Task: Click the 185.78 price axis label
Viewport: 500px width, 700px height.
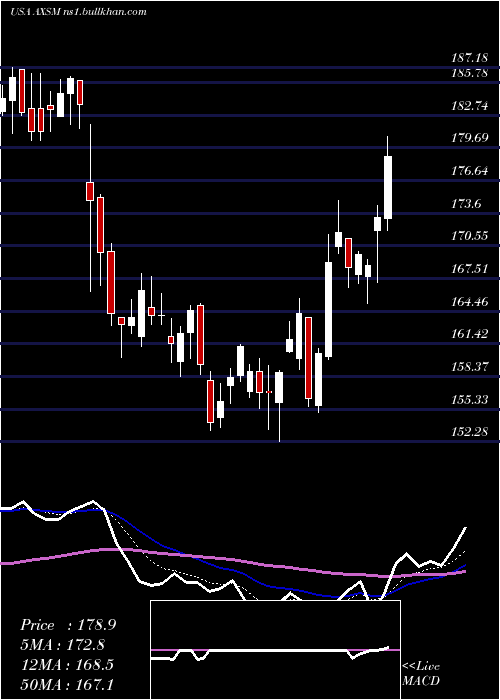Action: click(x=469, y=73)
